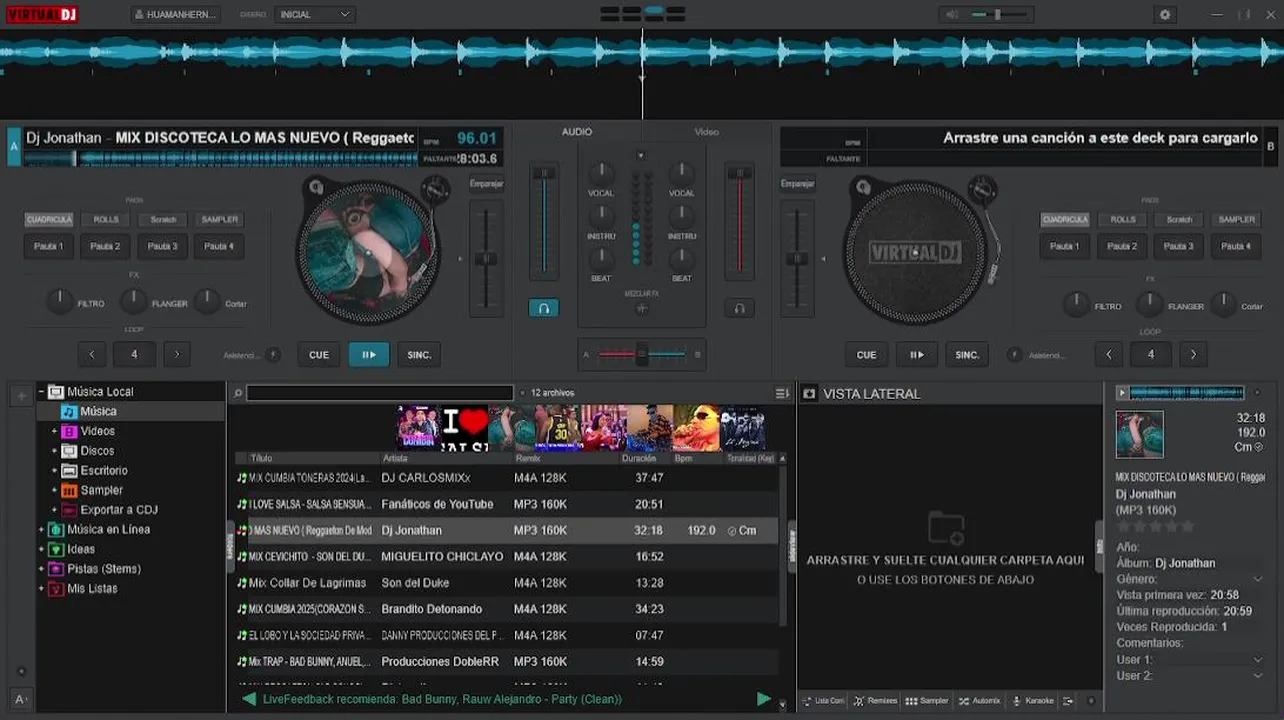Click the FILTRO knob on deck A

(x=60, y=300)
